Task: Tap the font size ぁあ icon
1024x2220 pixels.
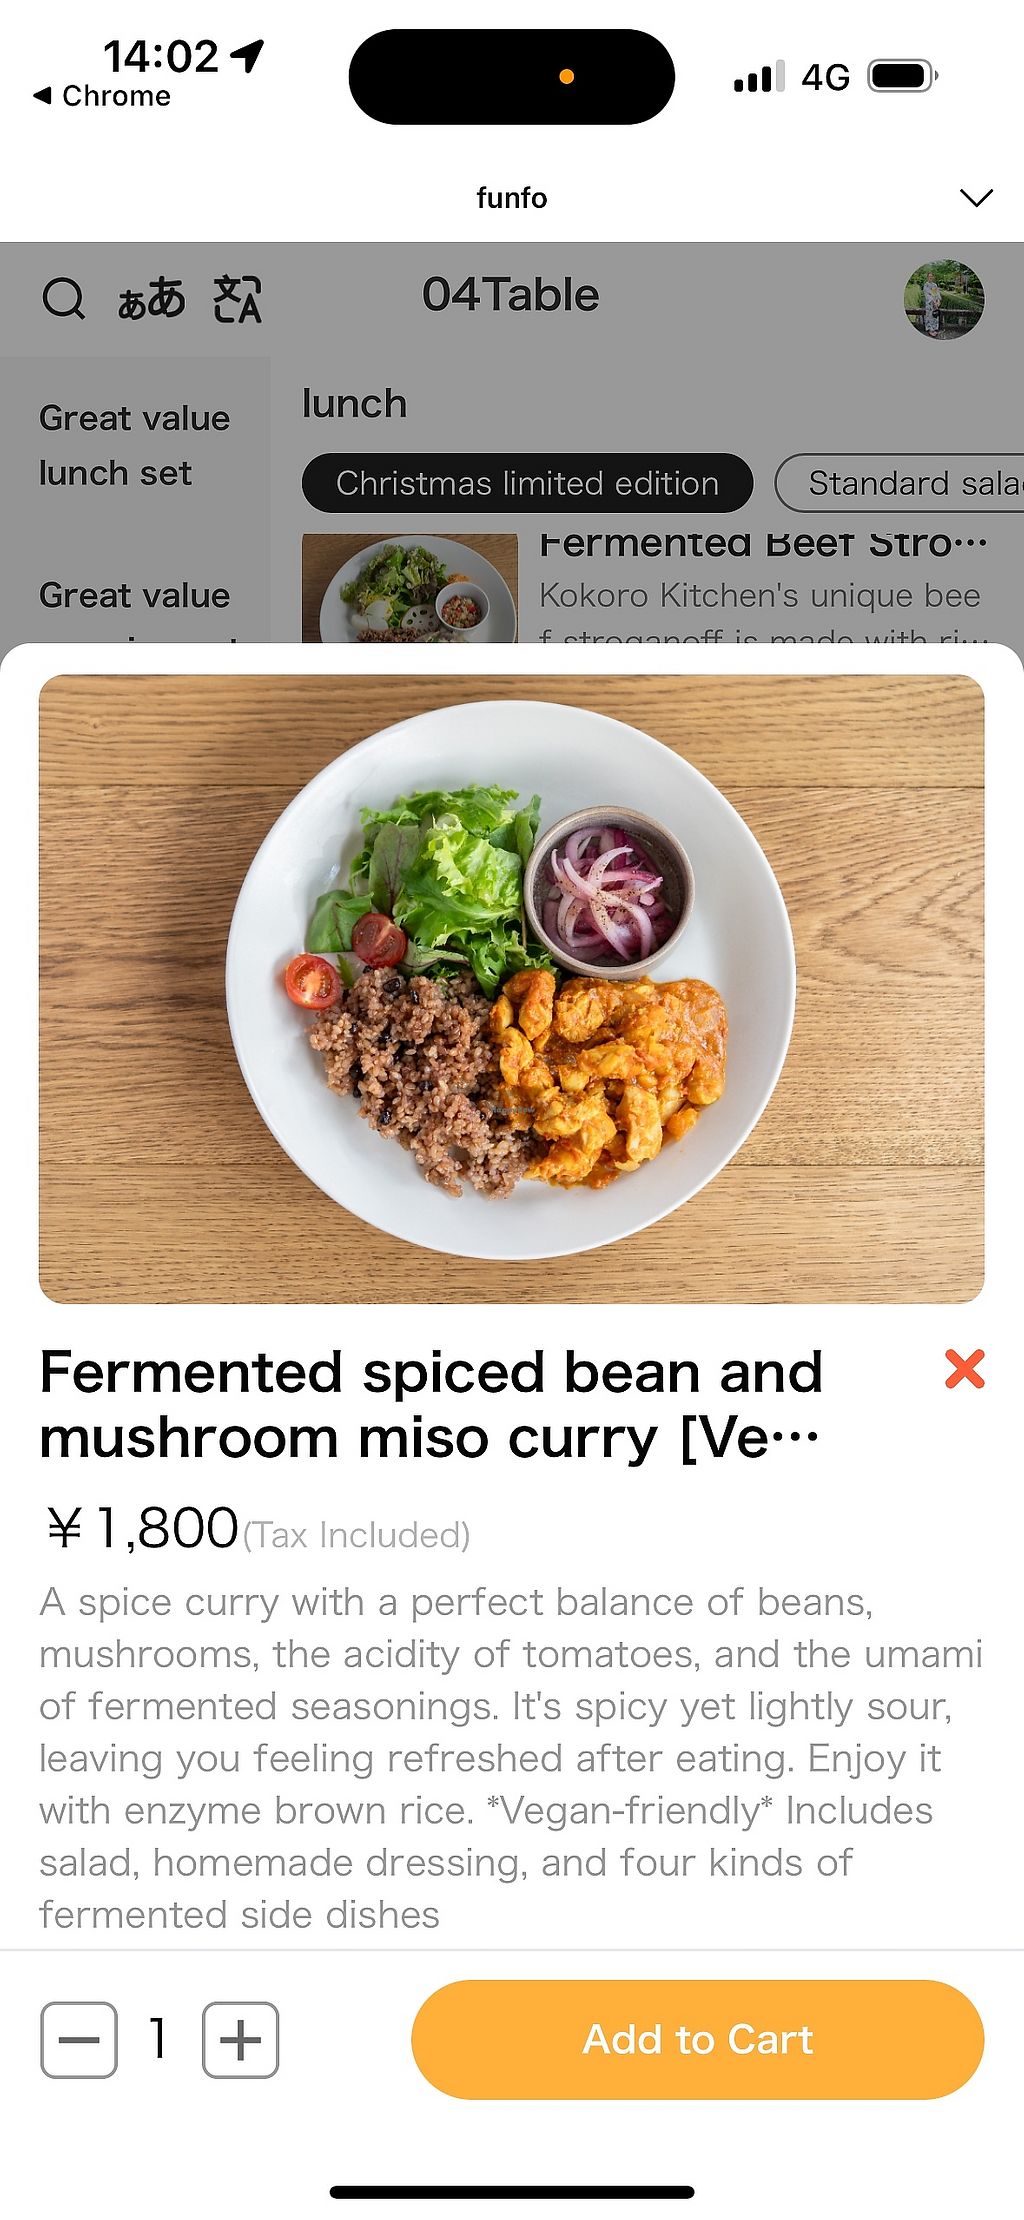Action: pos(151,298)
